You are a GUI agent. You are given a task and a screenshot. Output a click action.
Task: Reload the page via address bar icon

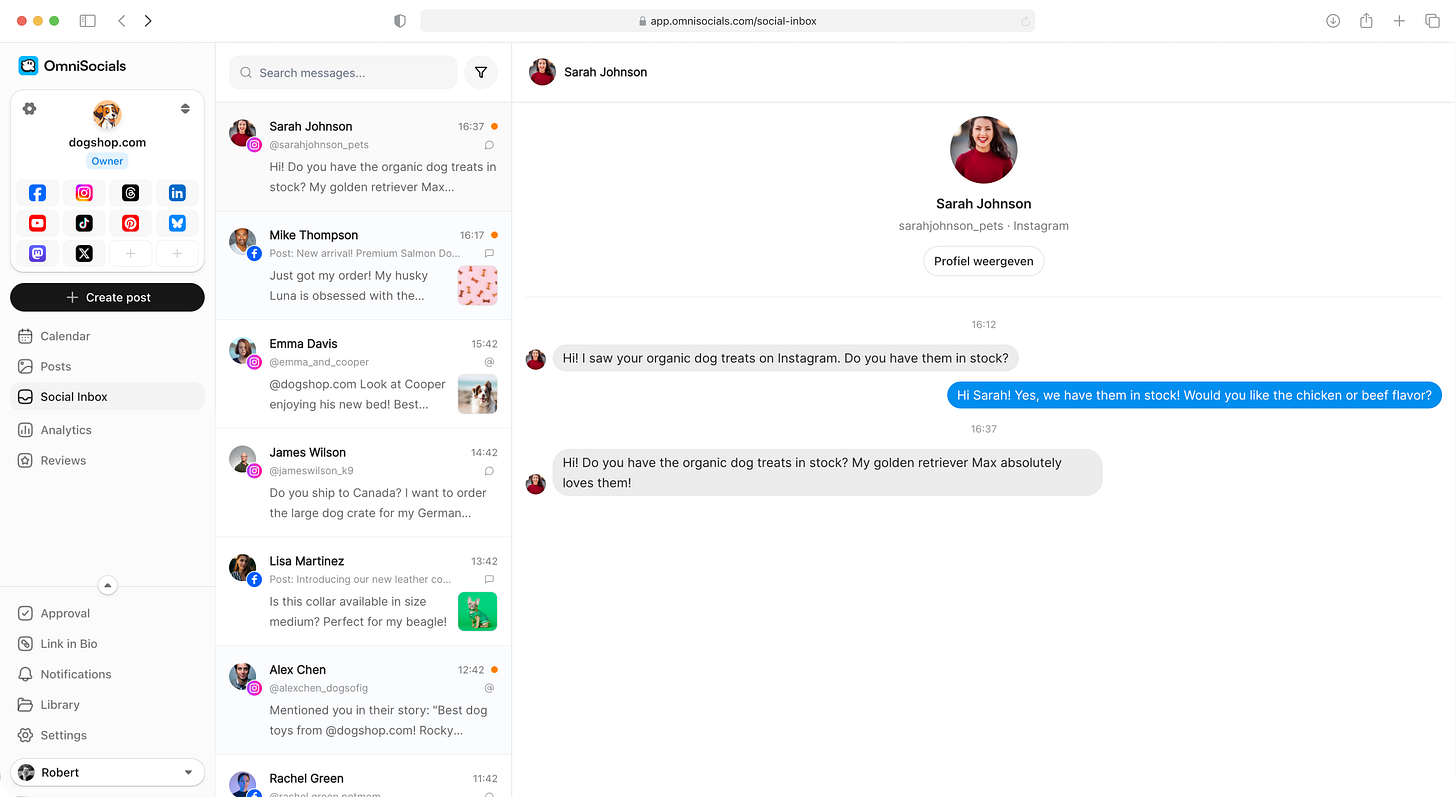tap(1025, 21)
